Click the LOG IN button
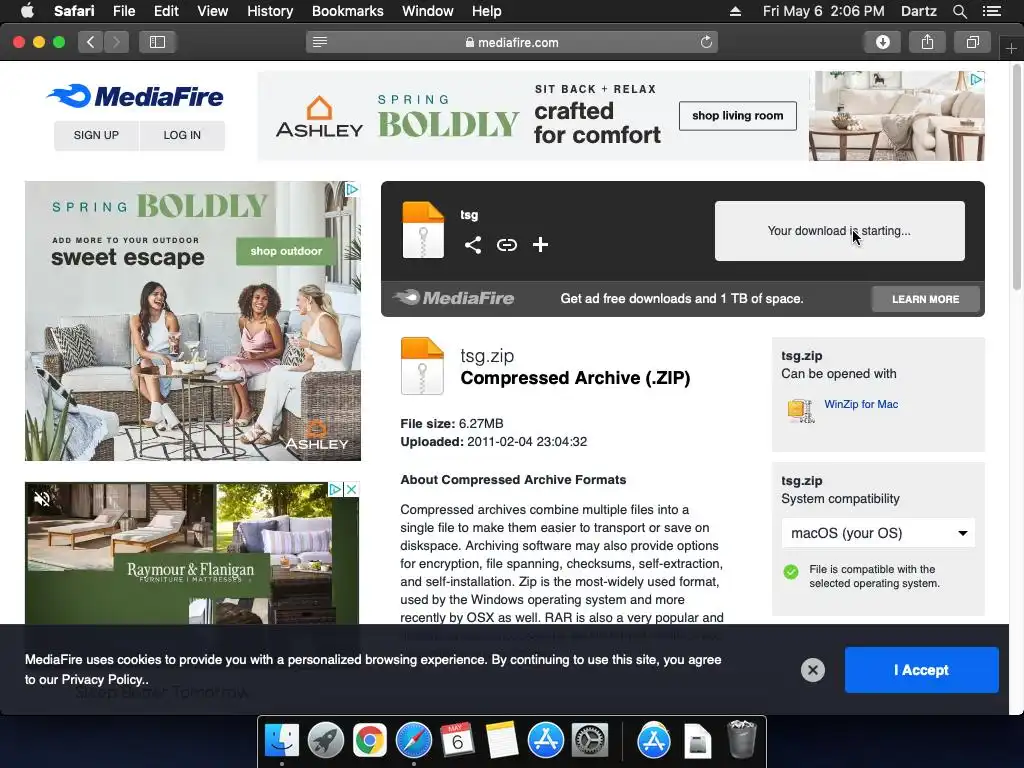Viewport: 1024px width, 768px height. click(x=182, y=135)
